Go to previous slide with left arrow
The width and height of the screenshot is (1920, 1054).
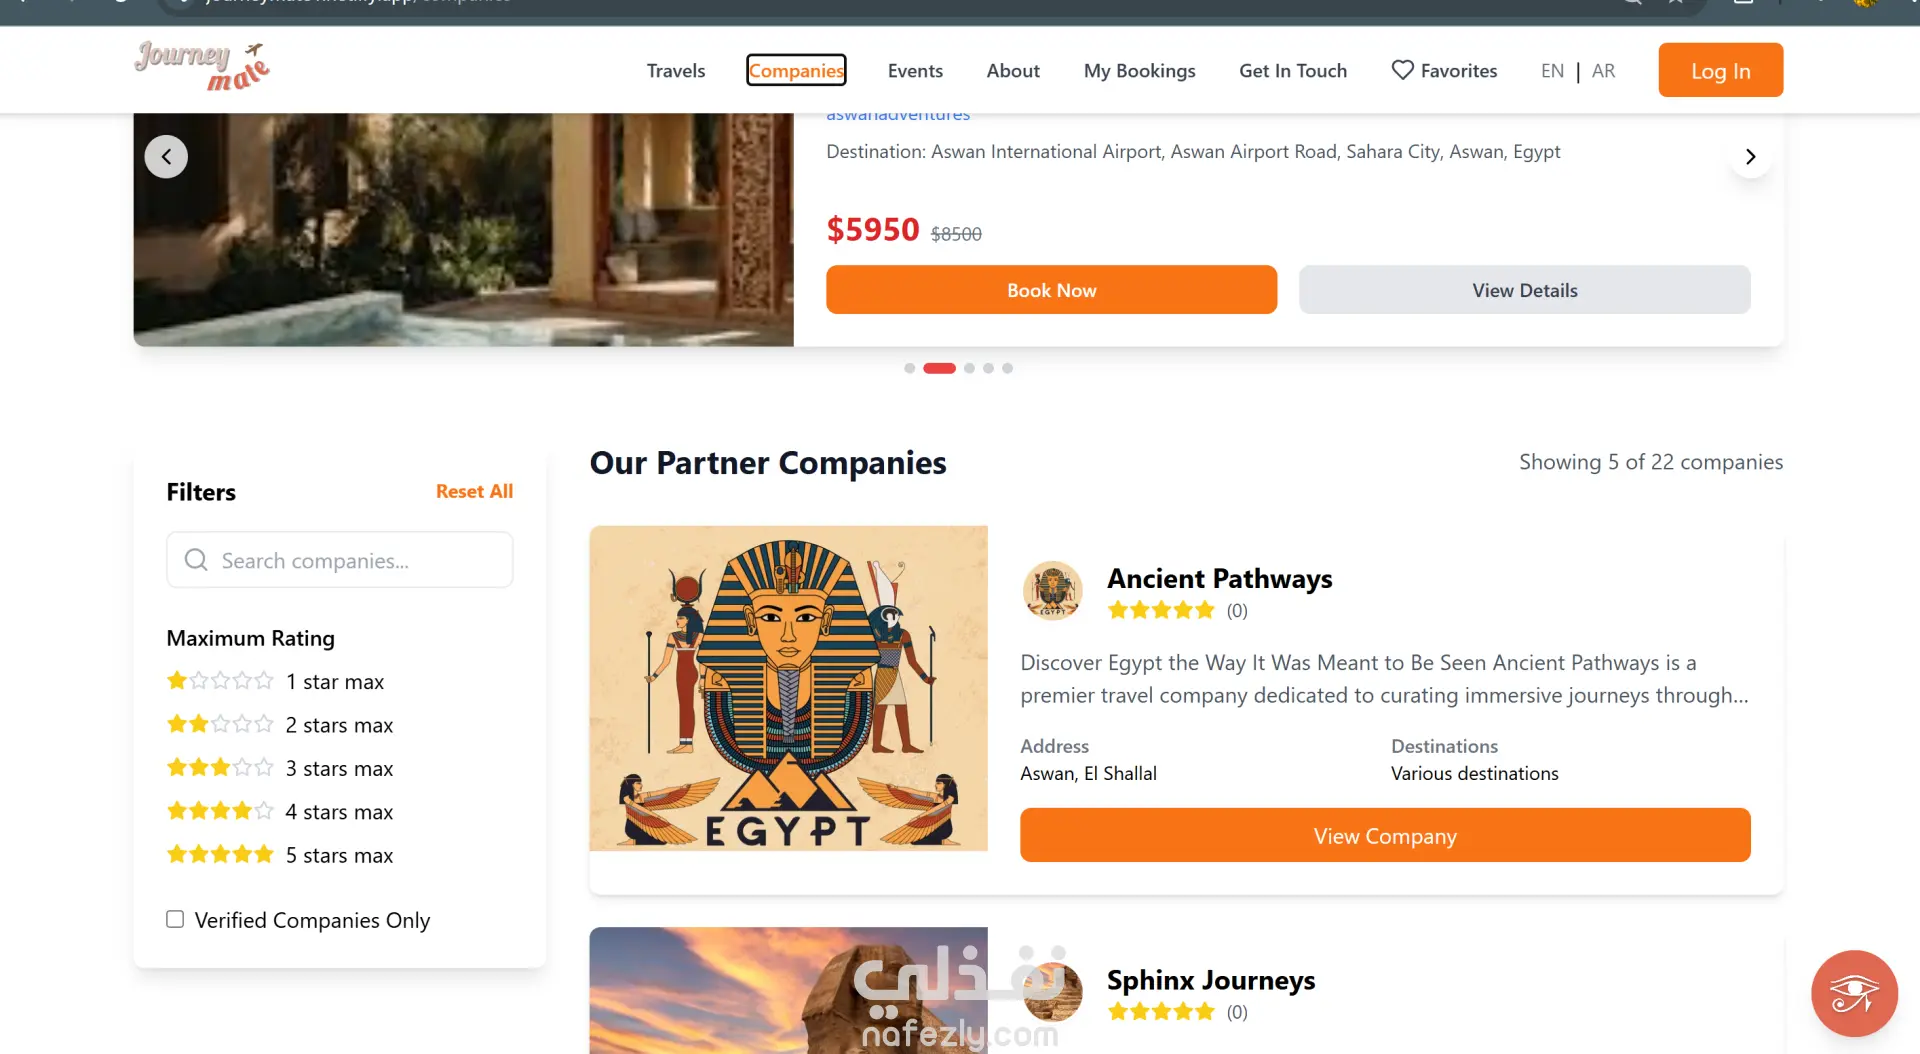166,156
